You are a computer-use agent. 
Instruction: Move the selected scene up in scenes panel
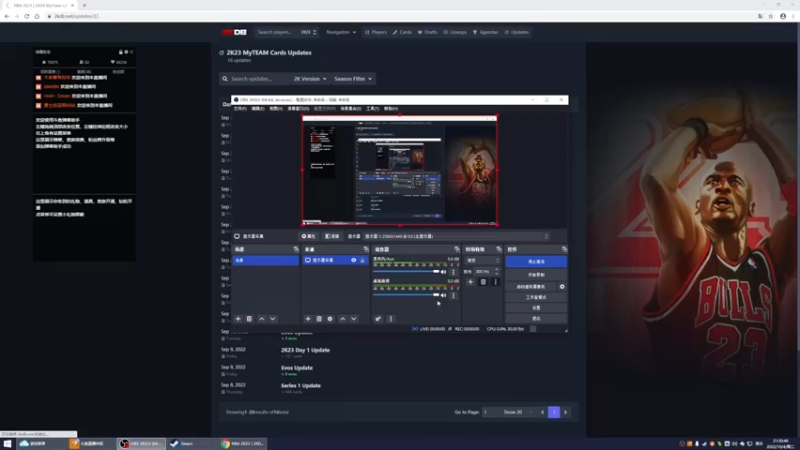[x=262, y=319]
